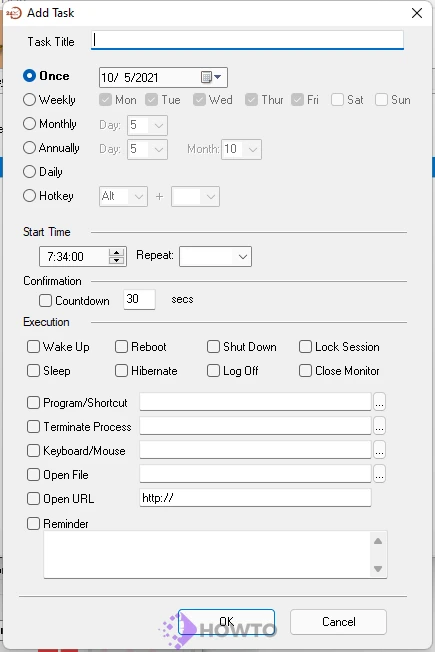This screenshot has height=652, width=435.
Task: Click the browse button next to Terminate Process
Action: (379, 426)
